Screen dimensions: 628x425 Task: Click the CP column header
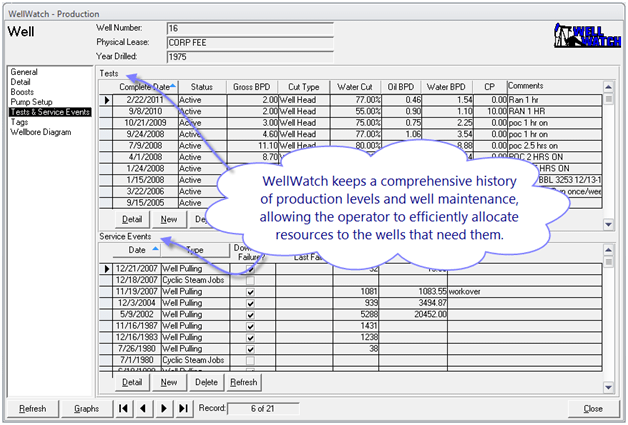(x=489, y=87)
